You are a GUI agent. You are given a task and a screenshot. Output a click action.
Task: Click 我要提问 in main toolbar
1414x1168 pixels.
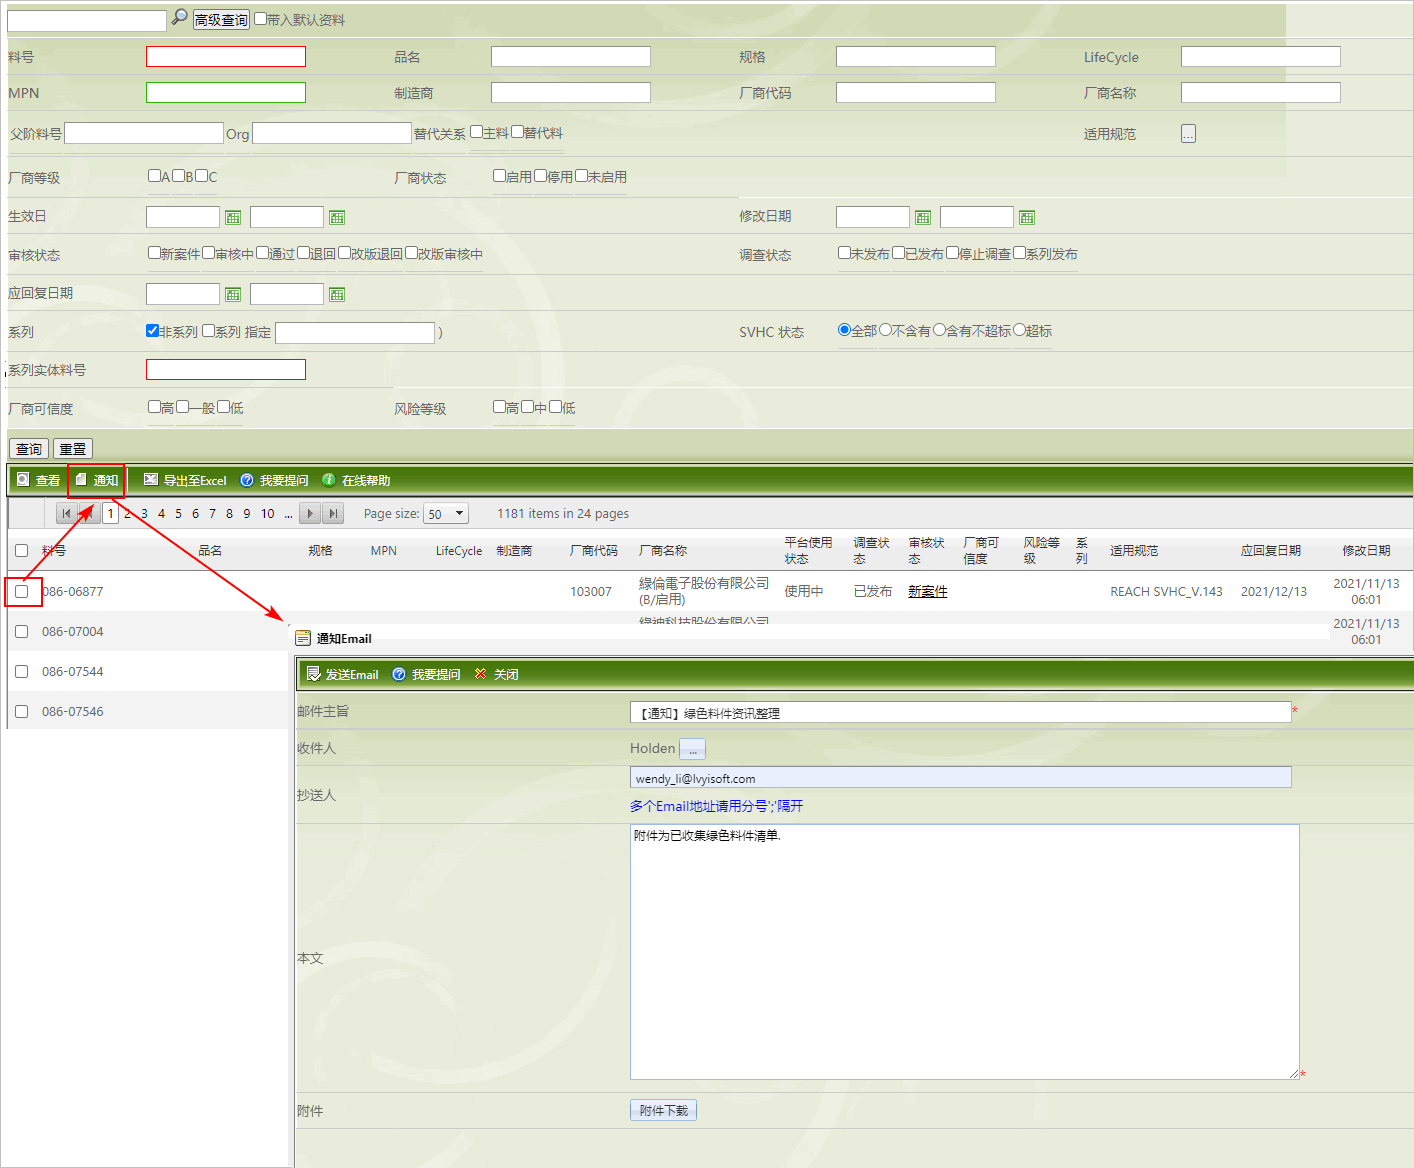(x=274, y=480)
